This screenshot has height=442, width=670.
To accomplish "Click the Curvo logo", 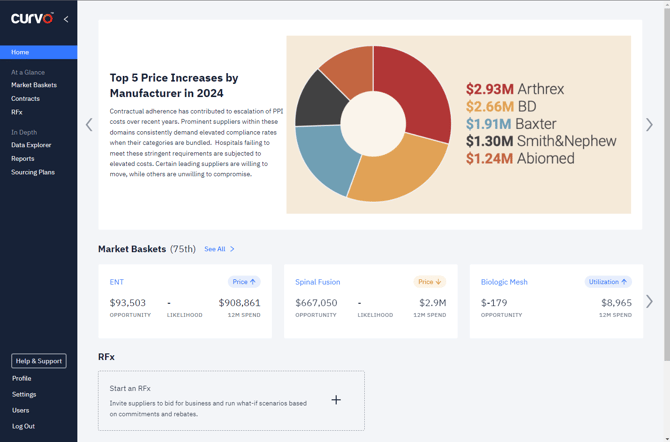I will pos(32,18).
